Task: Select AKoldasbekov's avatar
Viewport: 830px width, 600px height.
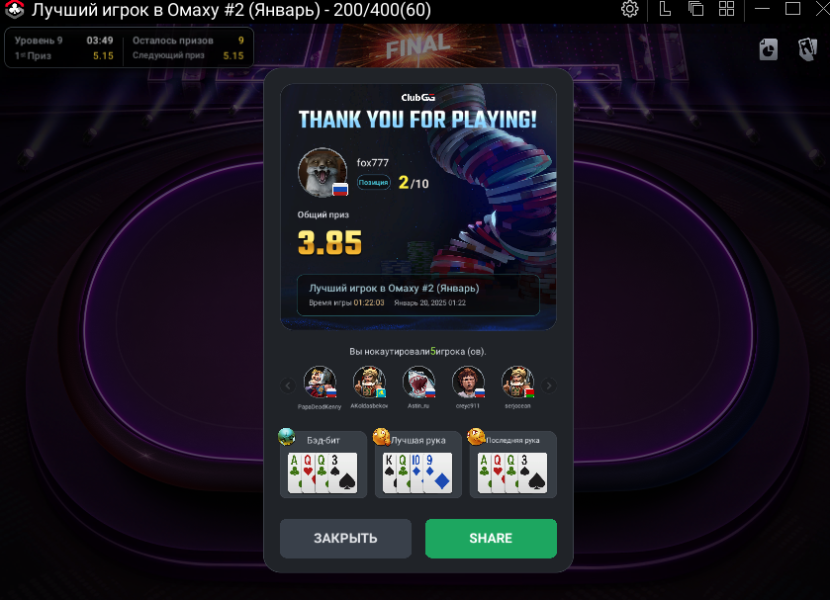Action: click(x=369, y=382)
